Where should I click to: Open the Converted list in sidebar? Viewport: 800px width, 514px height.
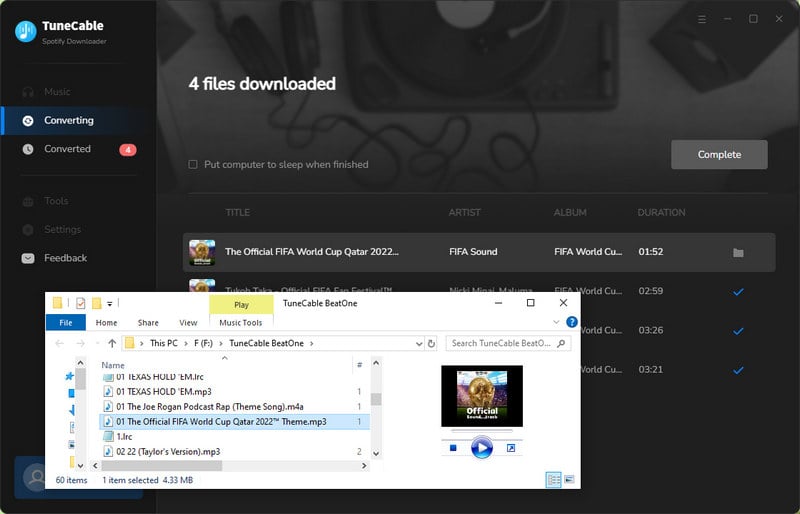point(67,149)
